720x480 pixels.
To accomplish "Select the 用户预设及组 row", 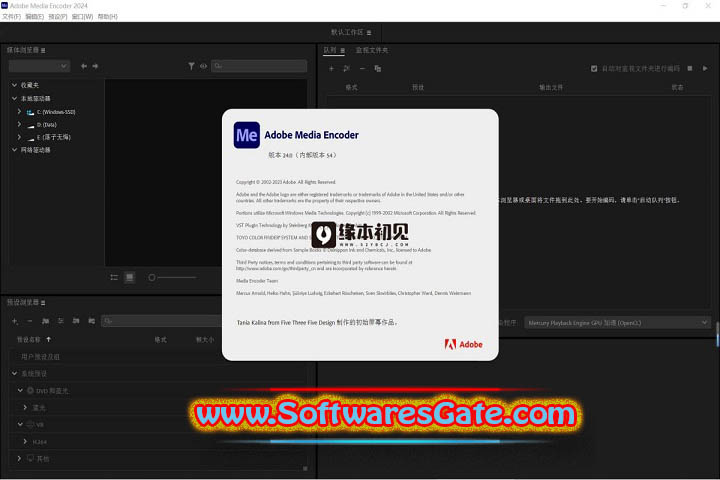I will (x=158, y=357).
